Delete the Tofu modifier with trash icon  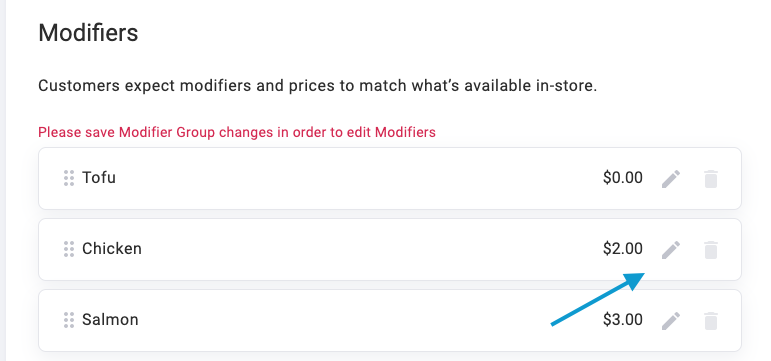711,179
